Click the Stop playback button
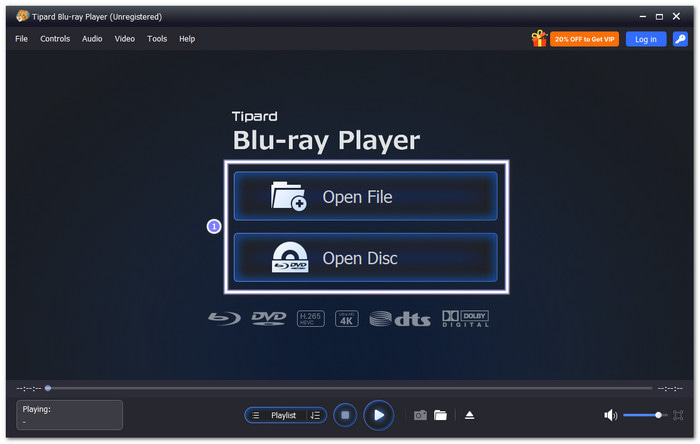This screenshot has height=444, width=700. coord(345,415)
